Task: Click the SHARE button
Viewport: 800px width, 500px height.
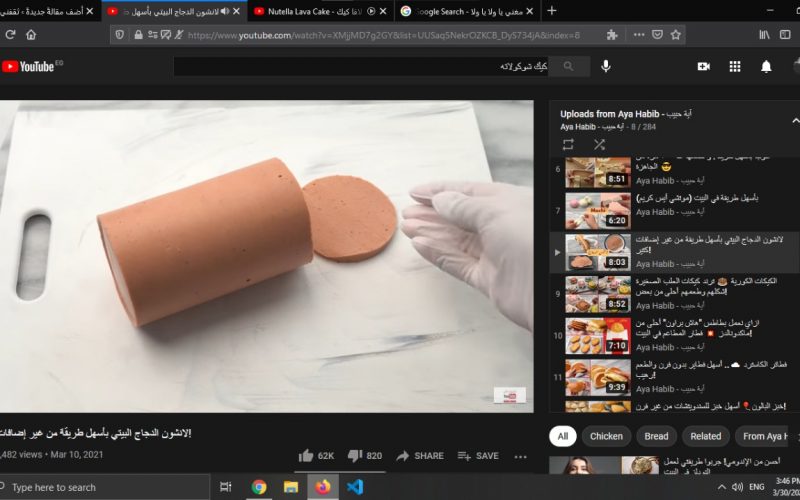Action: pos(420,456)
